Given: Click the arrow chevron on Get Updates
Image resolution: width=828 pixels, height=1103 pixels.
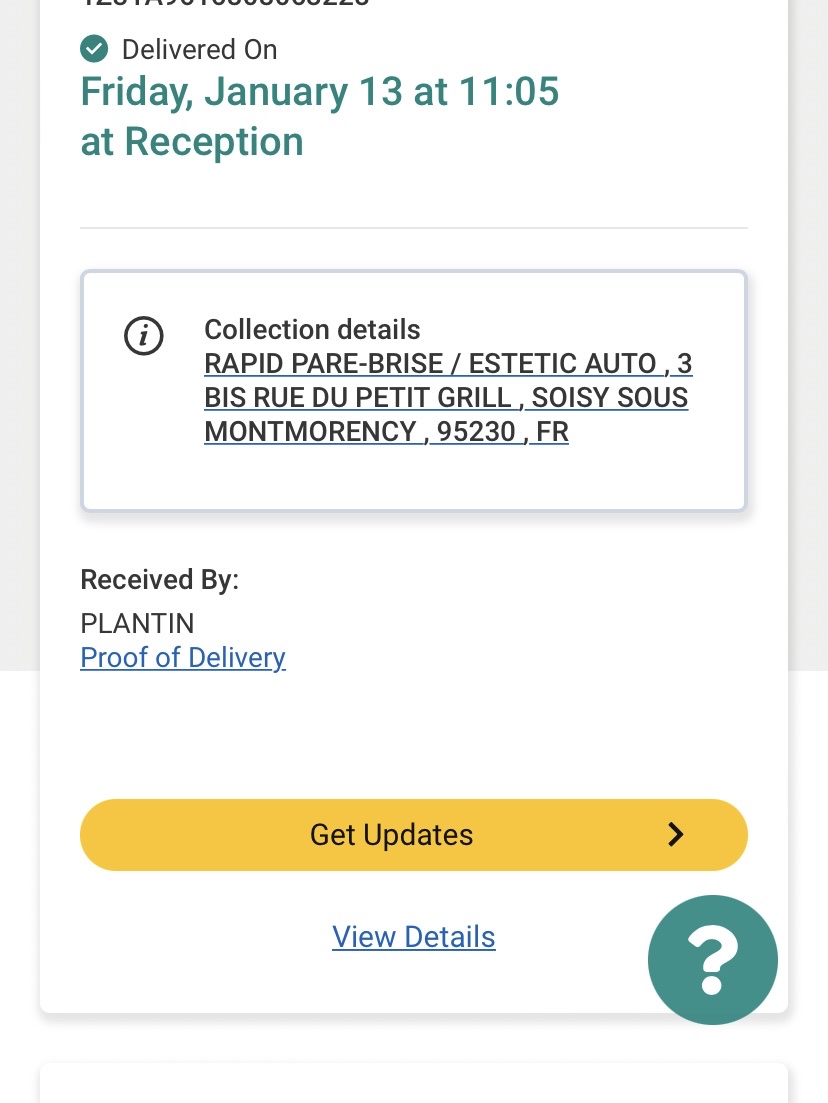Looking at the screenshot, I should click(676, 835).
